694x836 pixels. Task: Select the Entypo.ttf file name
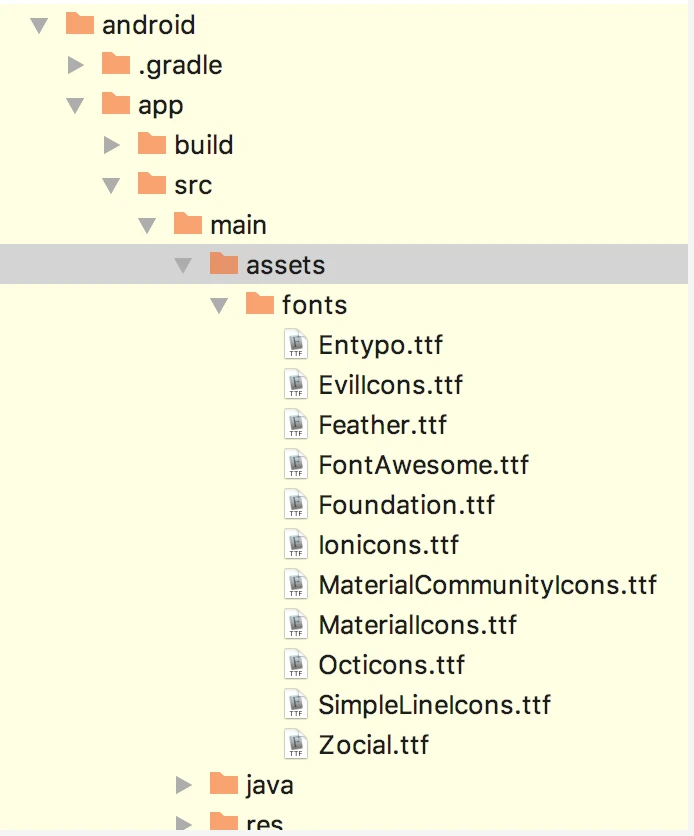point(381,345)
